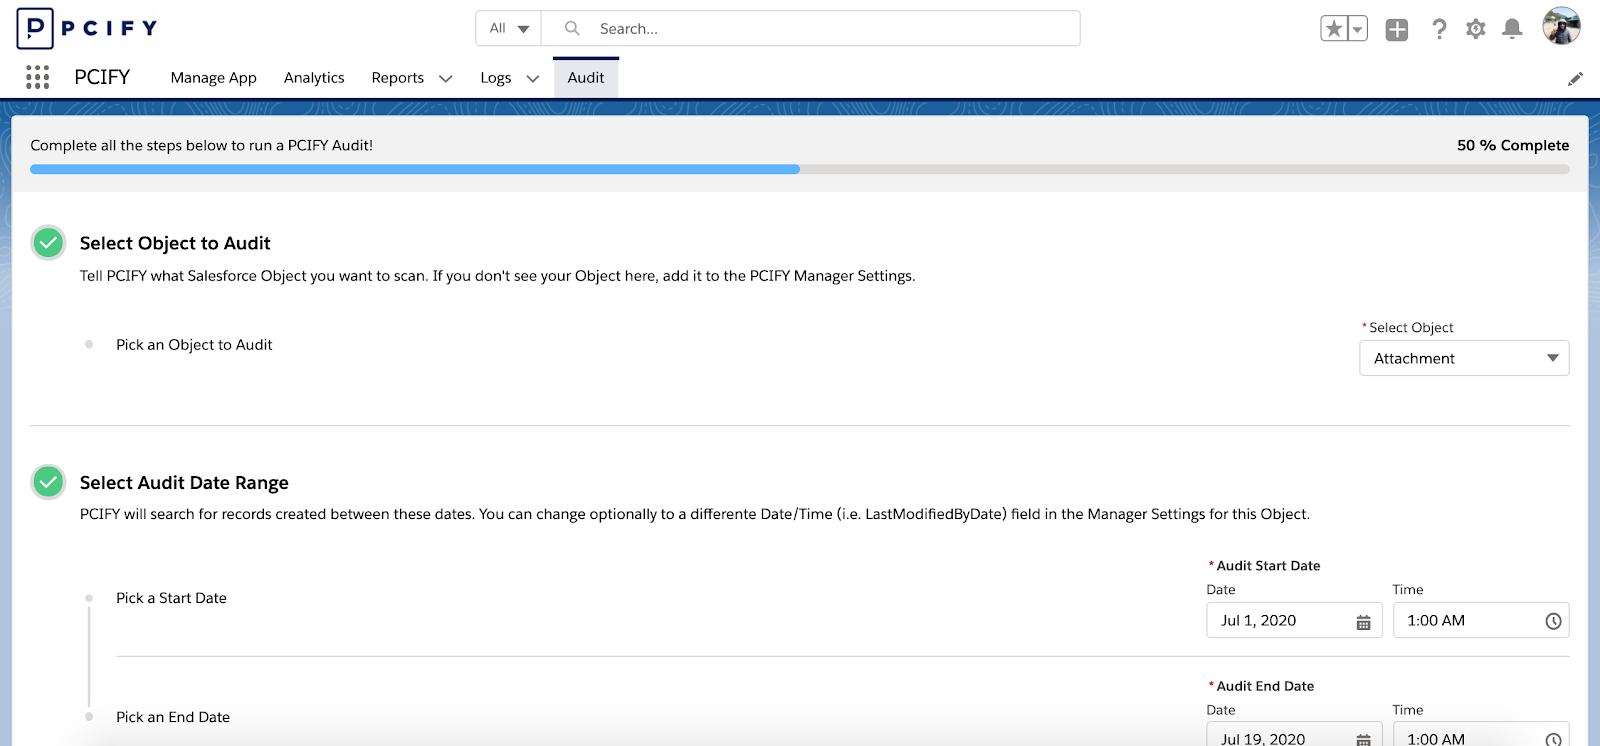Open the Setup gear icon
Image resolution: width=1600 pixels, height=746 pixels.
1476,29
